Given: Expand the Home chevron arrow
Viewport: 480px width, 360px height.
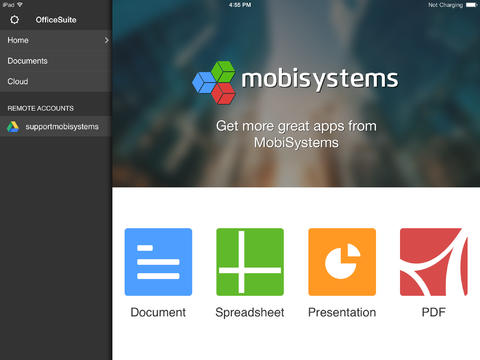Looking at the screenshot, I should coord(106,40).
